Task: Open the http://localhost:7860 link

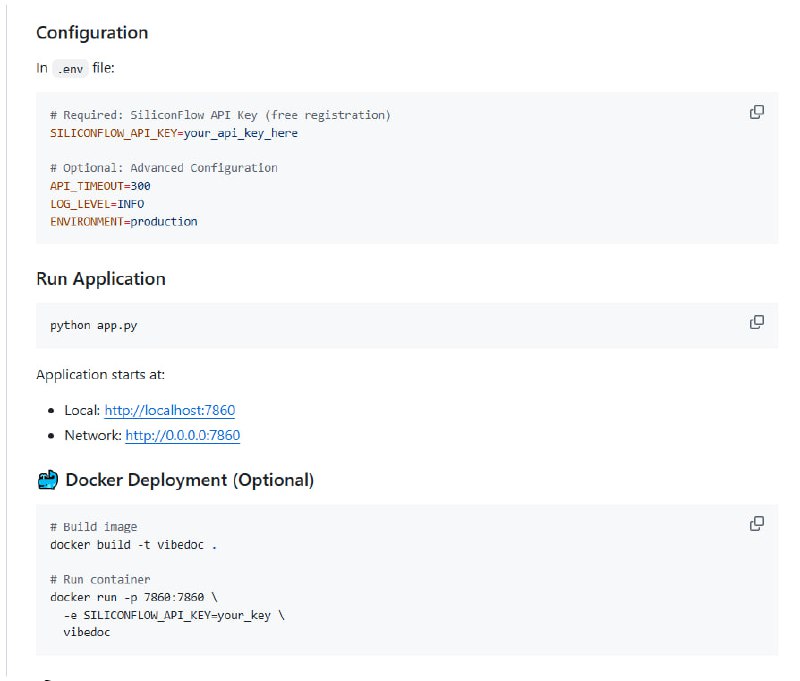Action: 169,410
